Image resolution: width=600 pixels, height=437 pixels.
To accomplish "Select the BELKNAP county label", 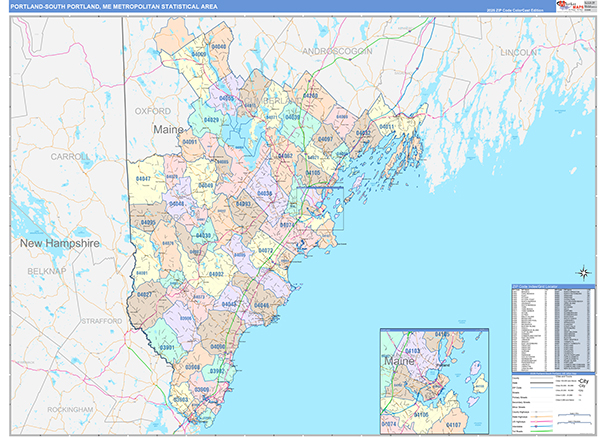I will 44,271.
